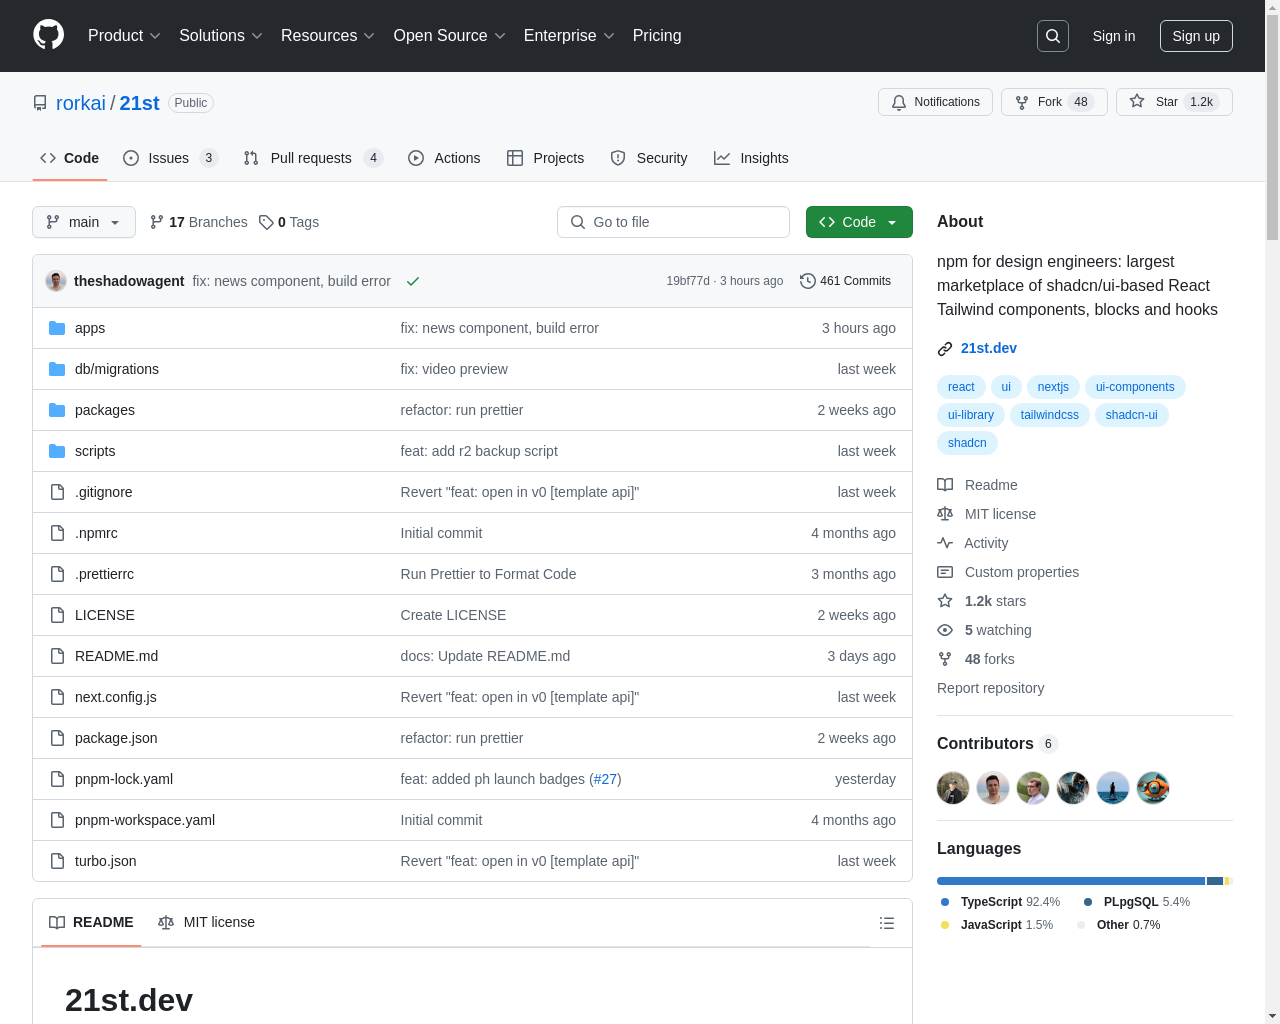Click the third contributor avatar

(x=1033, y=788)
